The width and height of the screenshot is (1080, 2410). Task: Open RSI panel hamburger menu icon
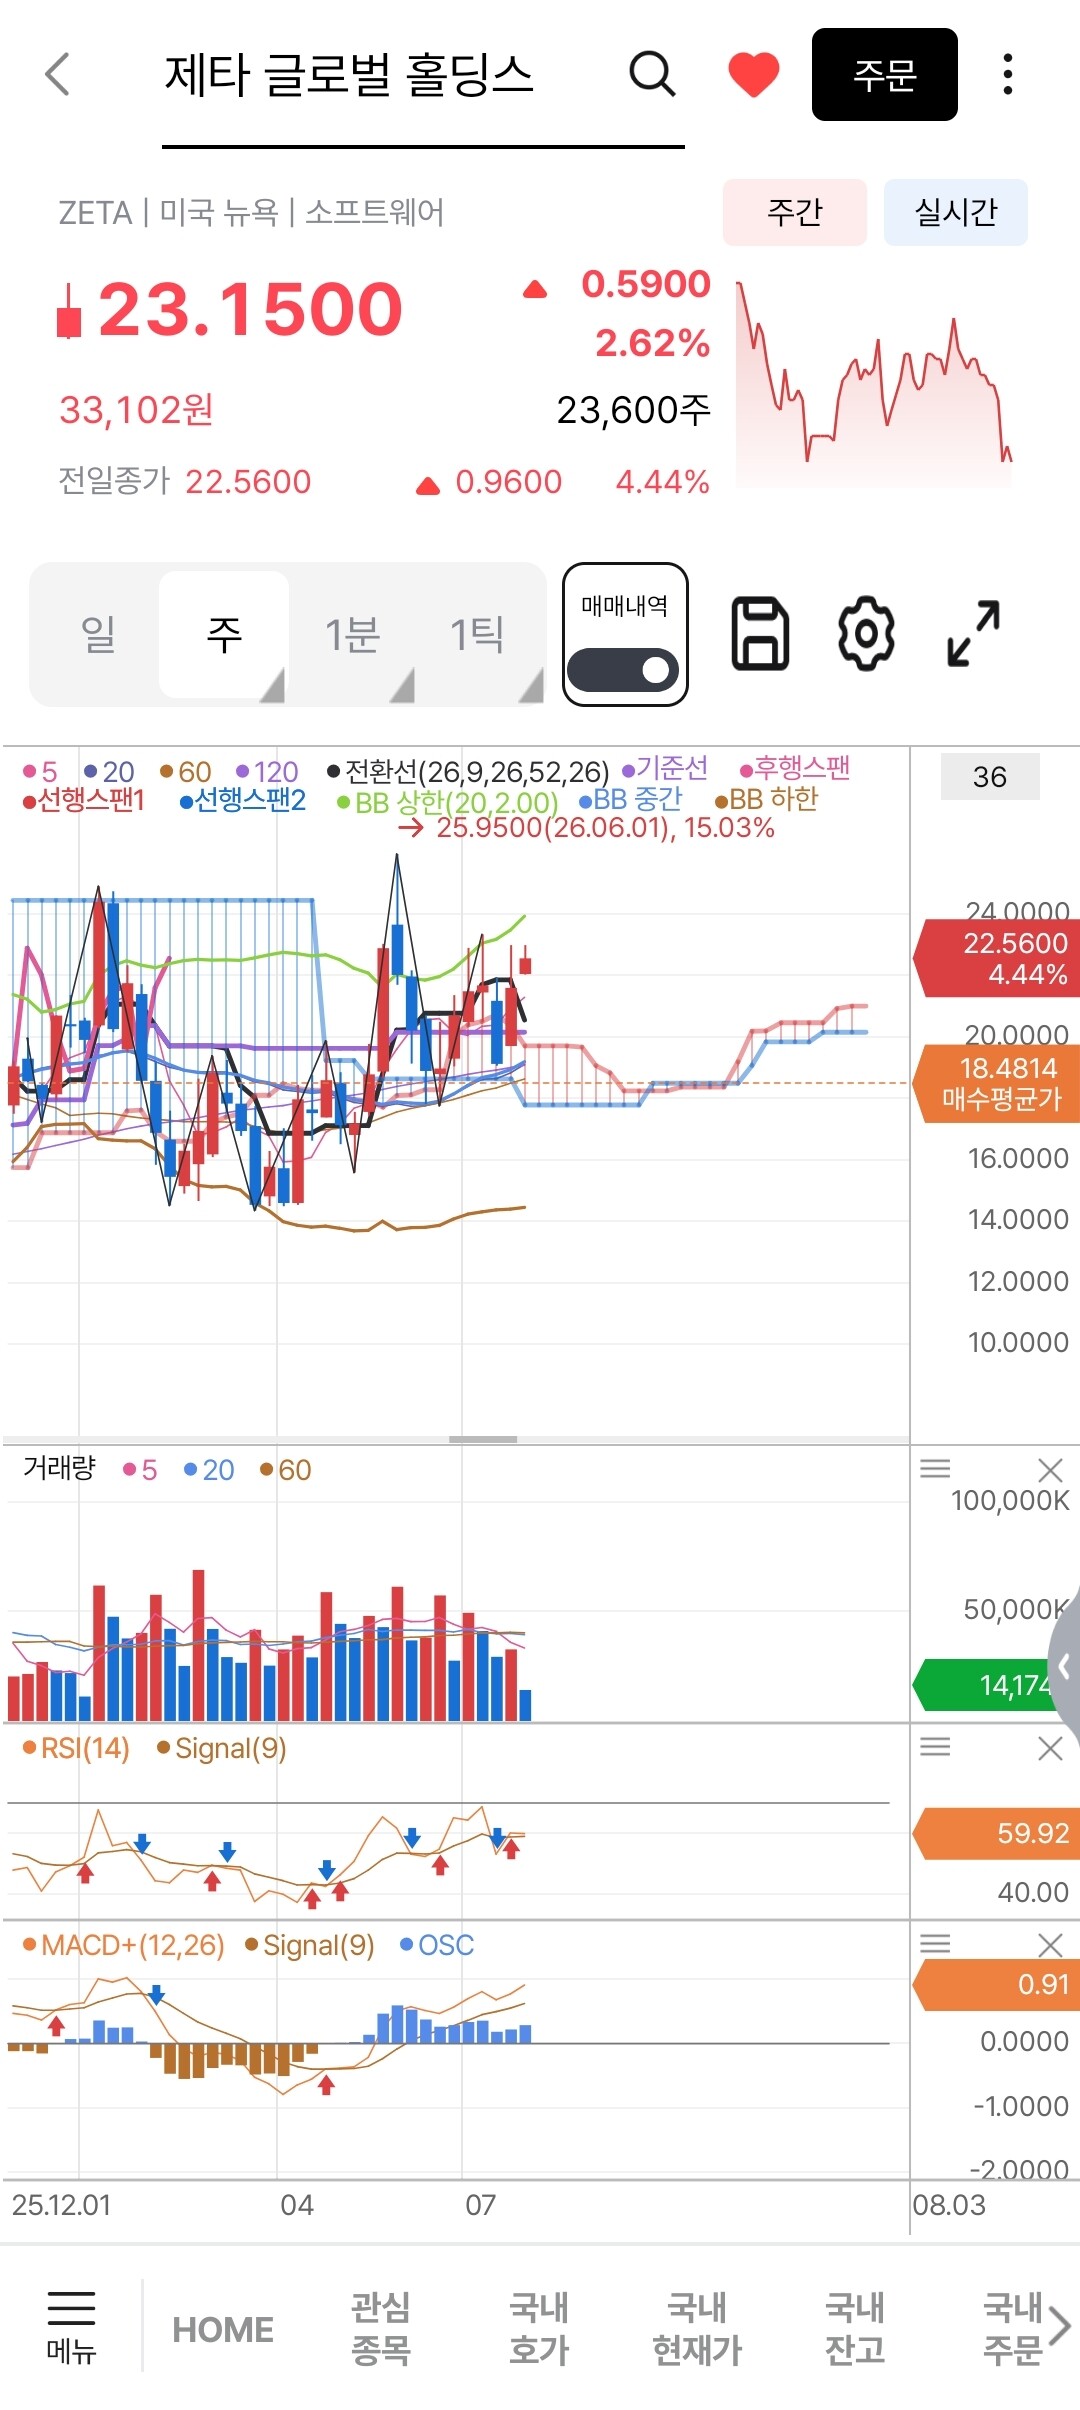(x=935, y=1747)
